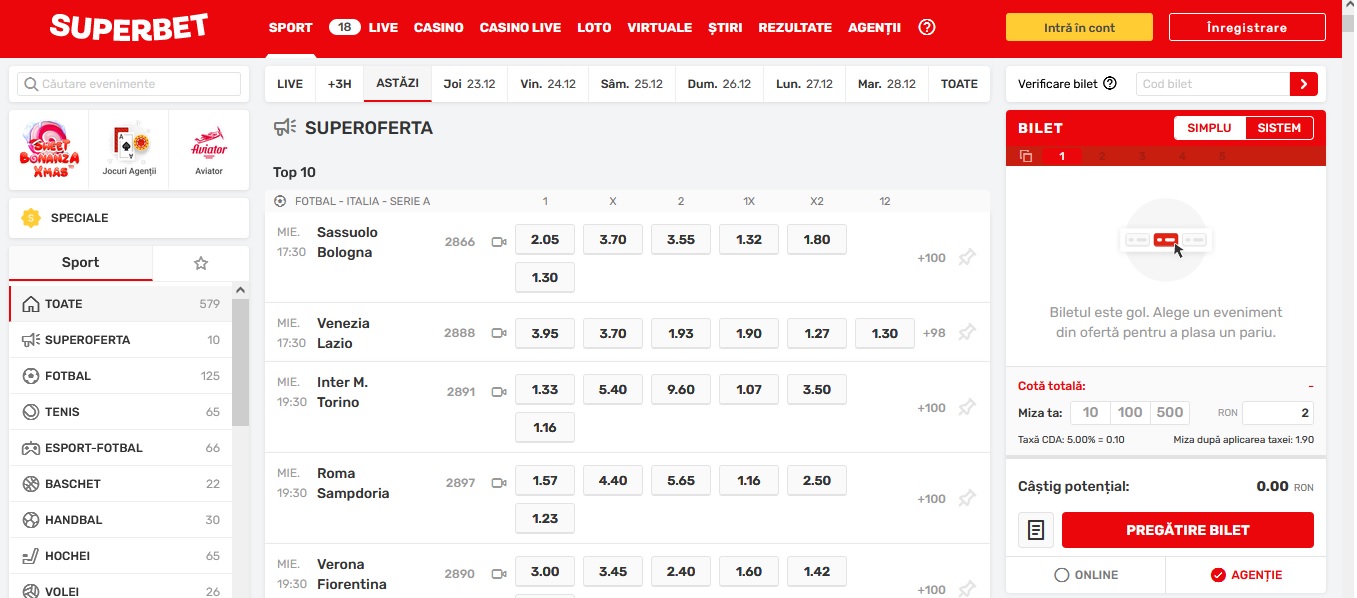
Task: Click live stream camera icon for Roma–Sampdoria
Action: [x=499, y=483]
